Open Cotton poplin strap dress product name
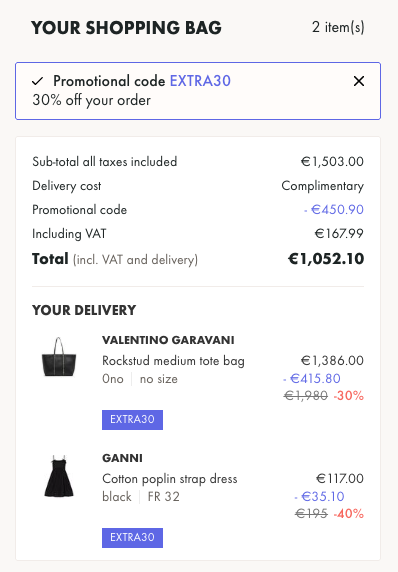398x572 pixels. coord(170,479)
